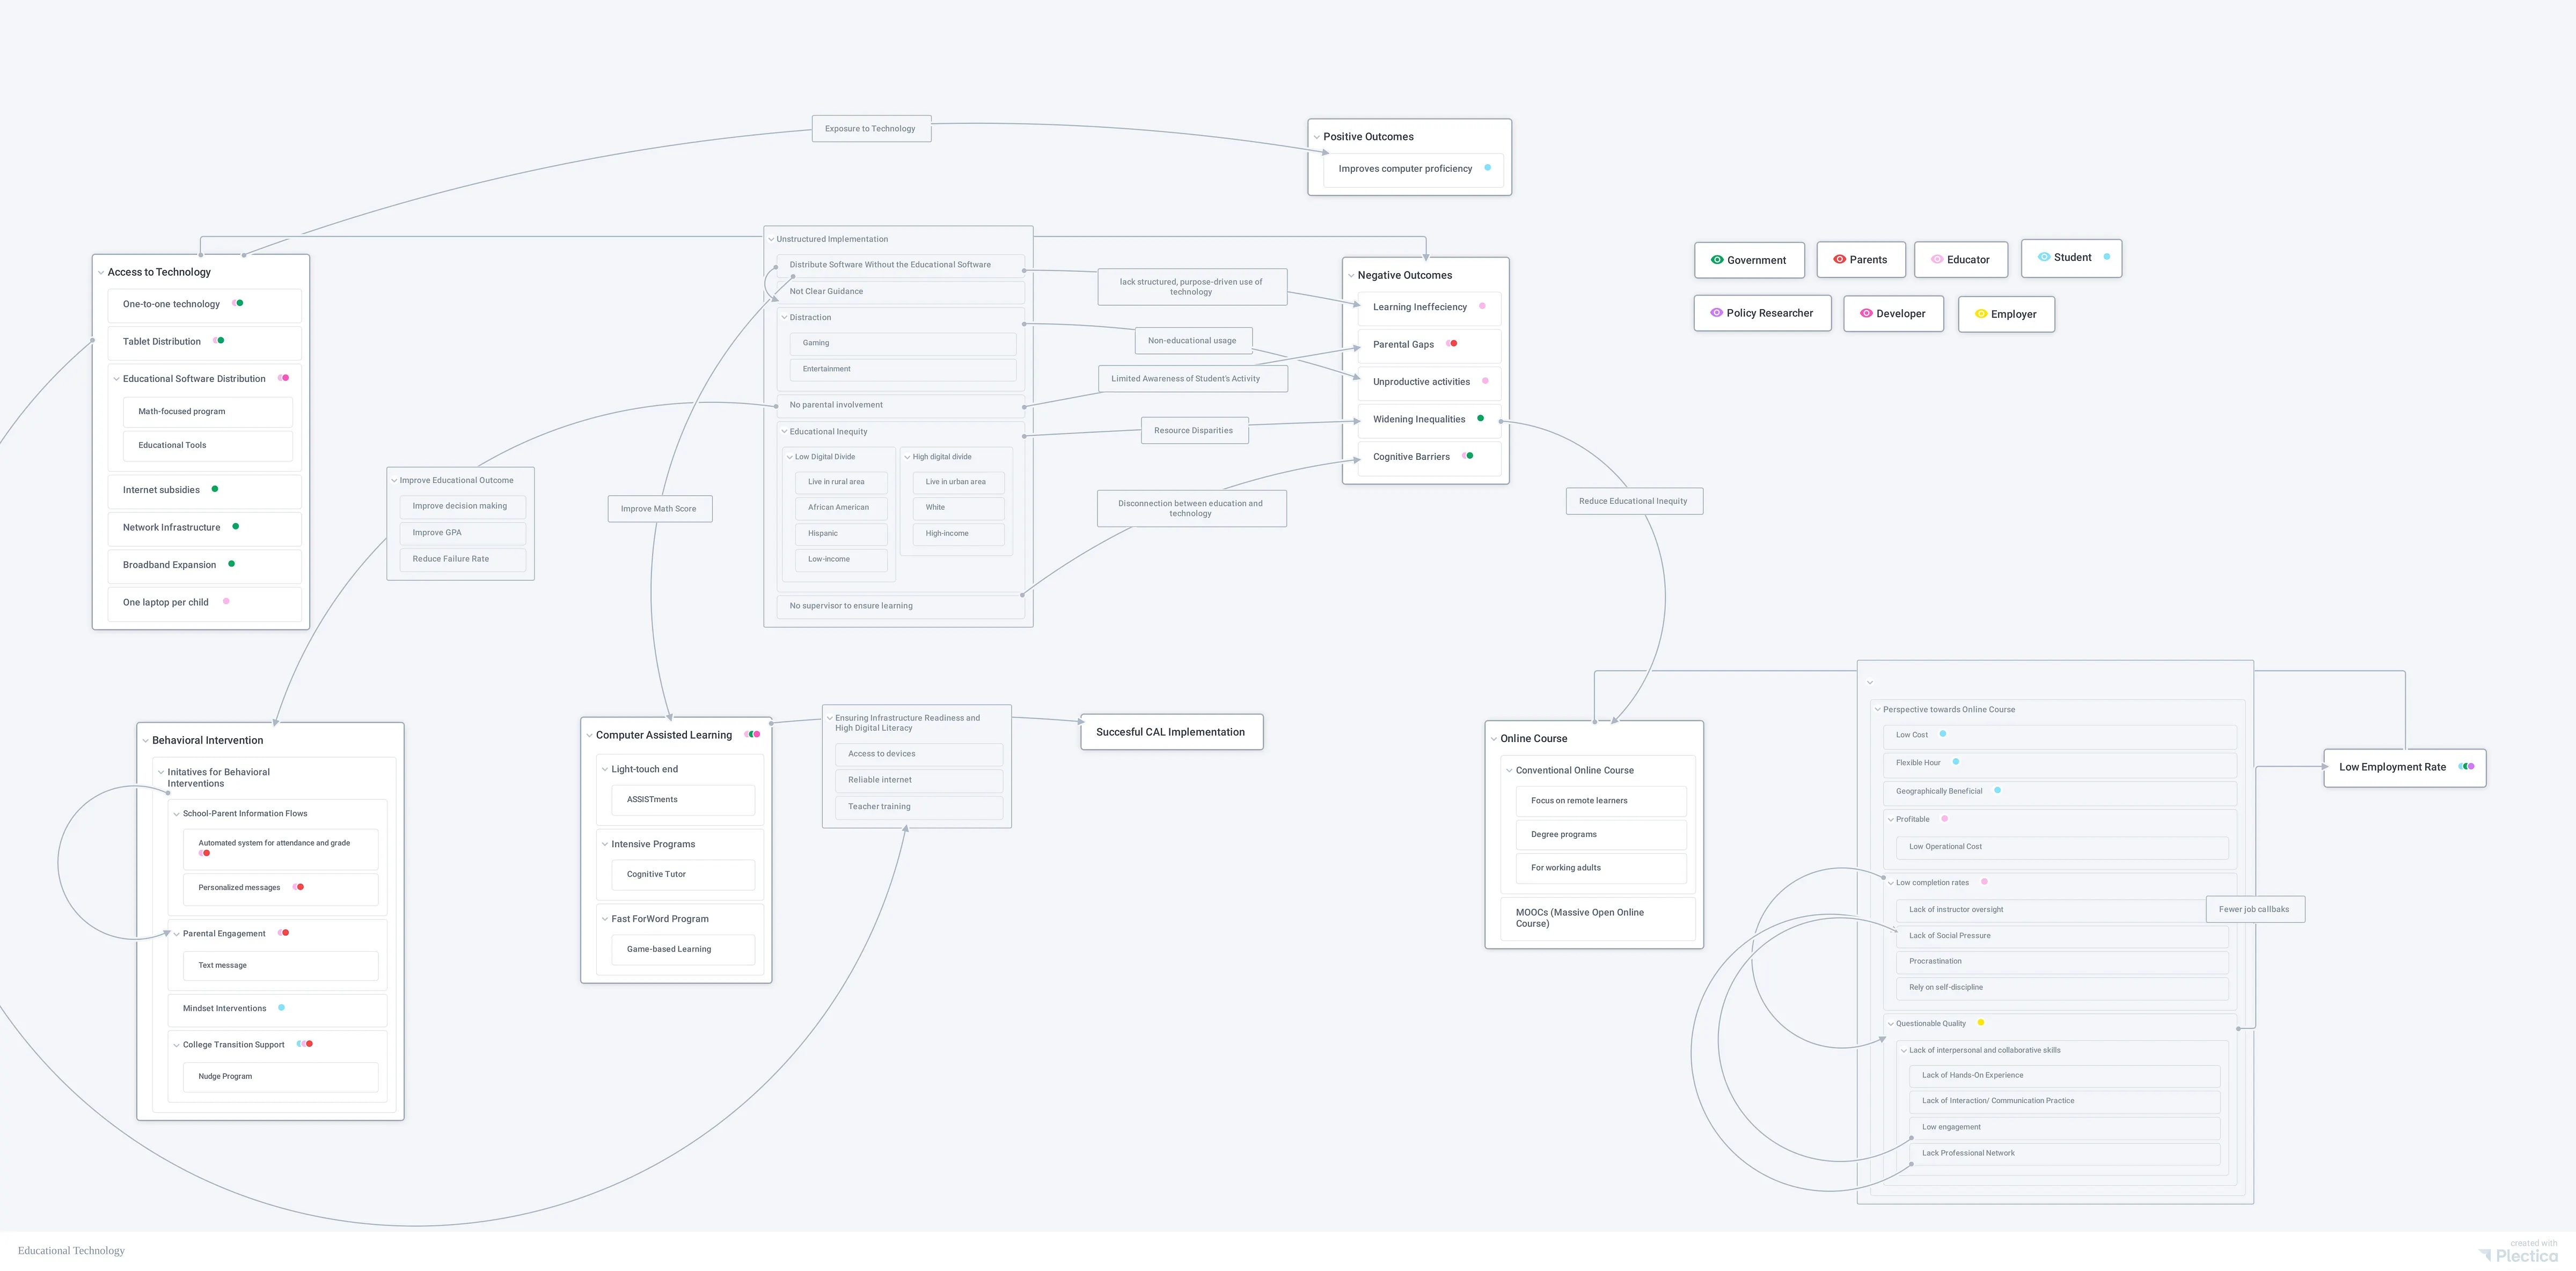Image resolution: width=2576 pixels, height=1271 pixels.
Task: Click the purple eye icon on Policy Researcher
Action: [1716, 313]
